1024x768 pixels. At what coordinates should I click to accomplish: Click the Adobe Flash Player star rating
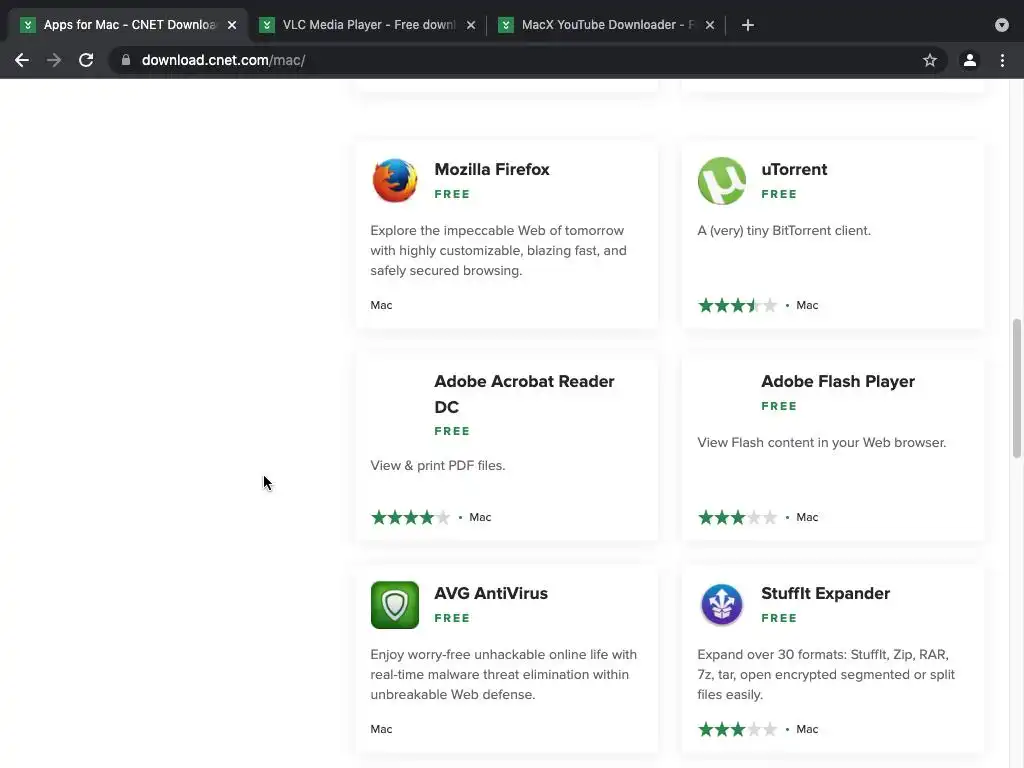737,517
